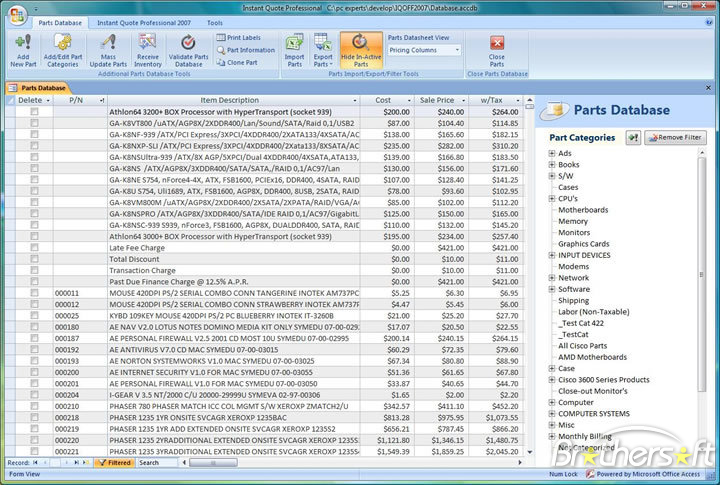Screen dimensions: 720x485
Task: Switch to Parts Database ribbon tab
Action: pos(60,23)
